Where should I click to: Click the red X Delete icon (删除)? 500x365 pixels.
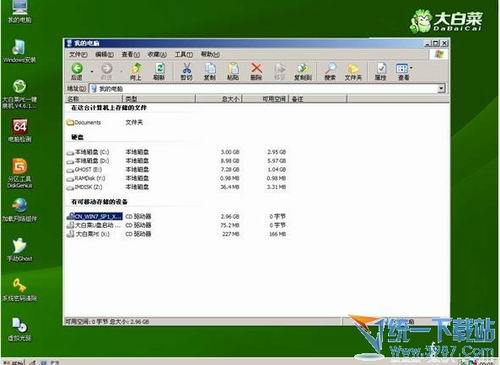coord(256,71)
